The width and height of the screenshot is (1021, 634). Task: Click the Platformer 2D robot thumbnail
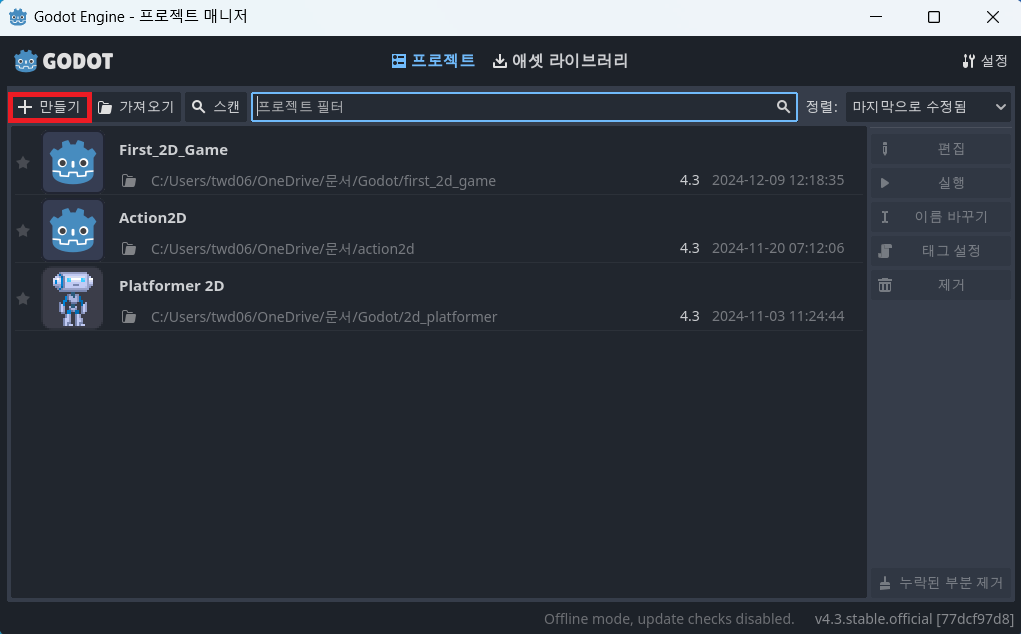pyautogui.click(x=73, y=297)
